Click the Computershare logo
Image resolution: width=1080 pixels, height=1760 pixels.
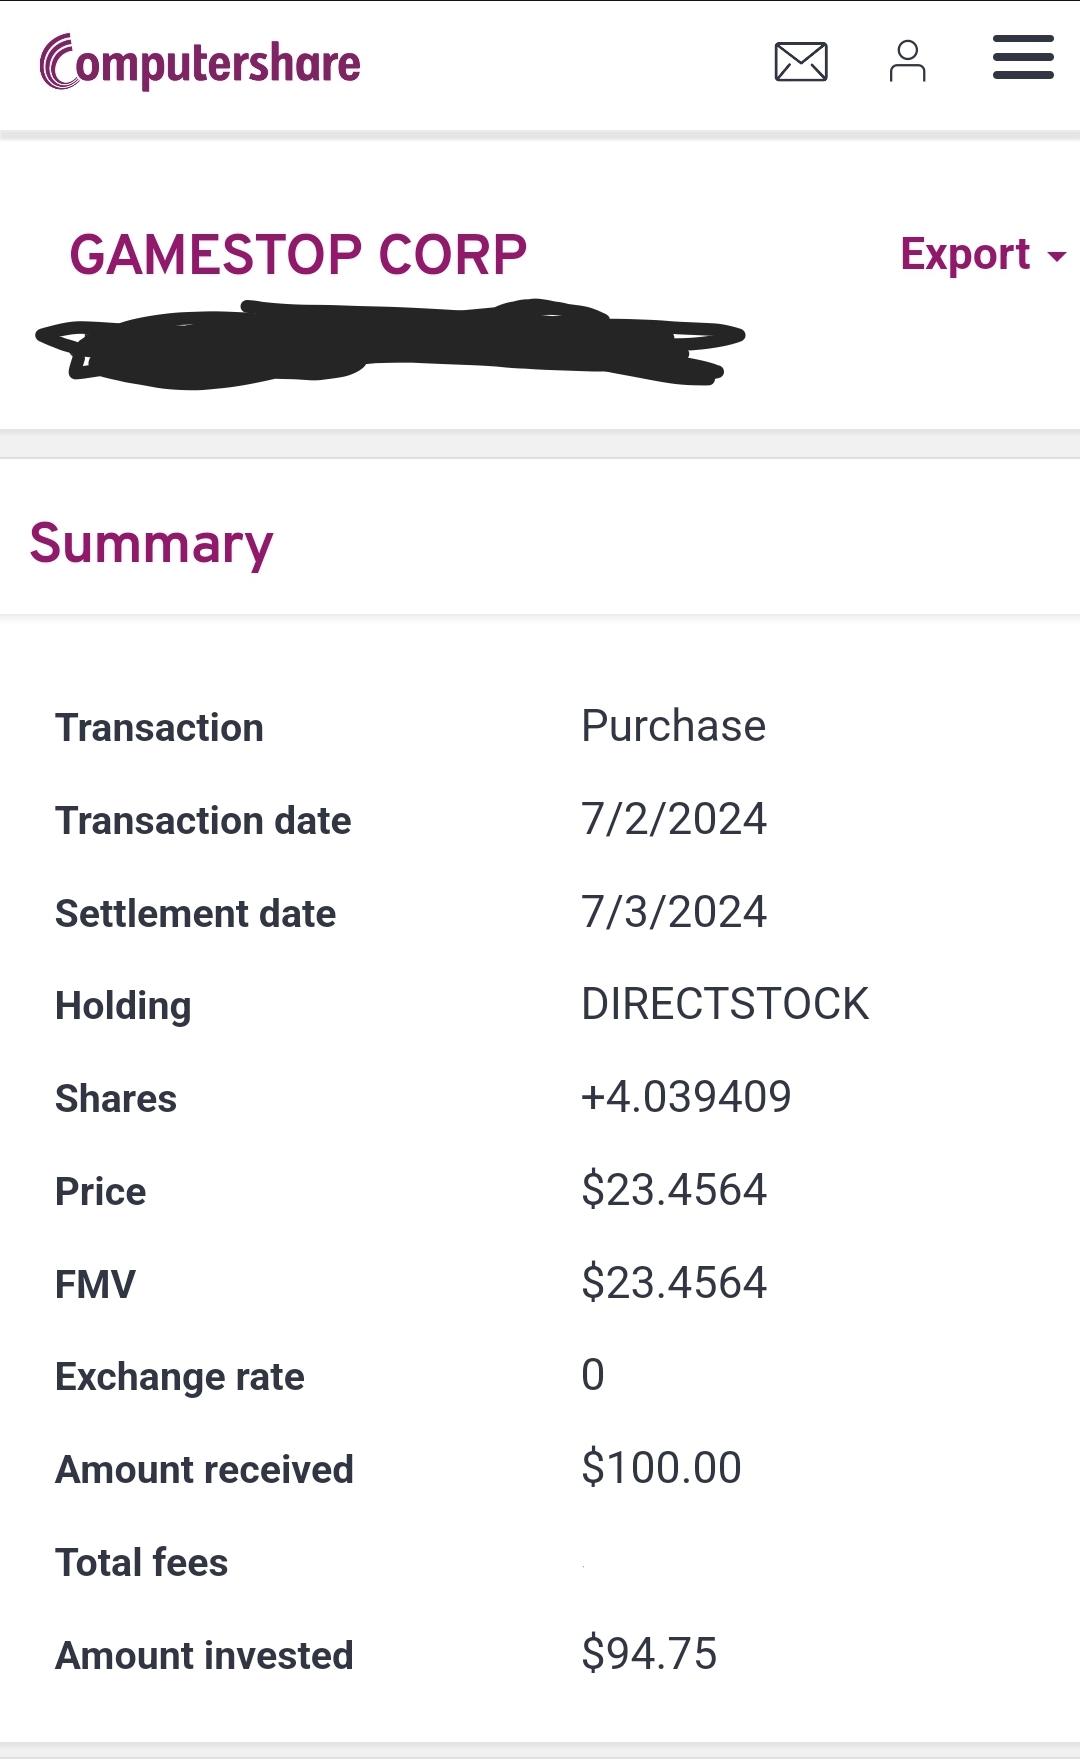200,63
